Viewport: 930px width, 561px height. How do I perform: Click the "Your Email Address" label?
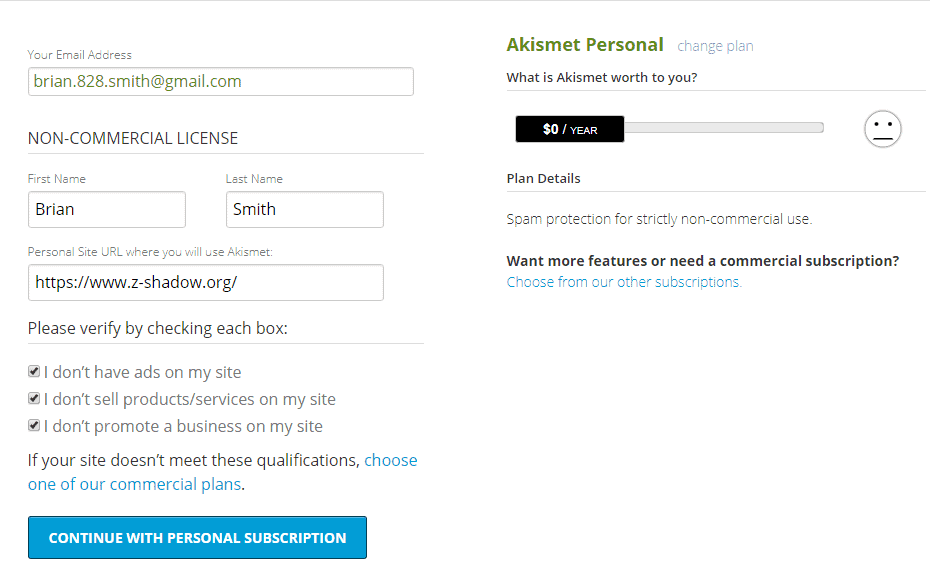click(80, 55)
